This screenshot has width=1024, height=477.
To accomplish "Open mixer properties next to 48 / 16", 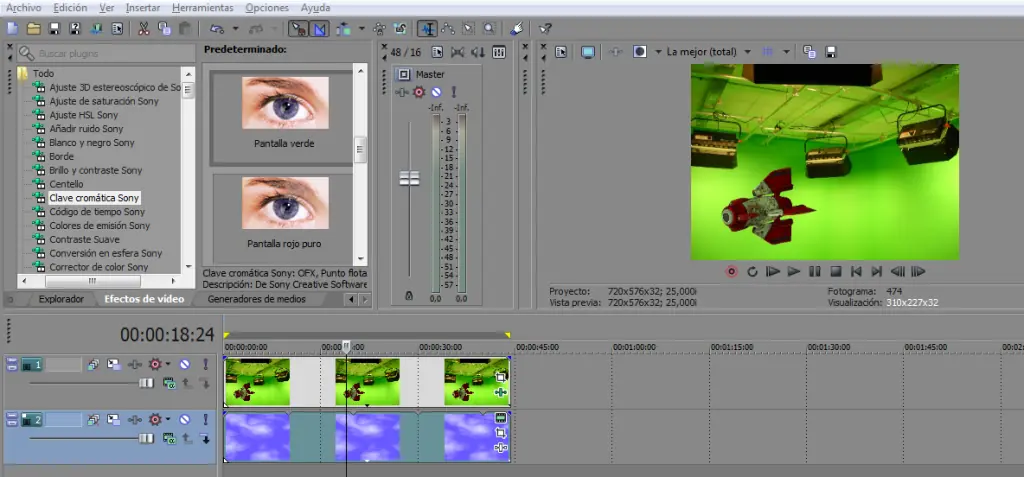I will 438,52.
